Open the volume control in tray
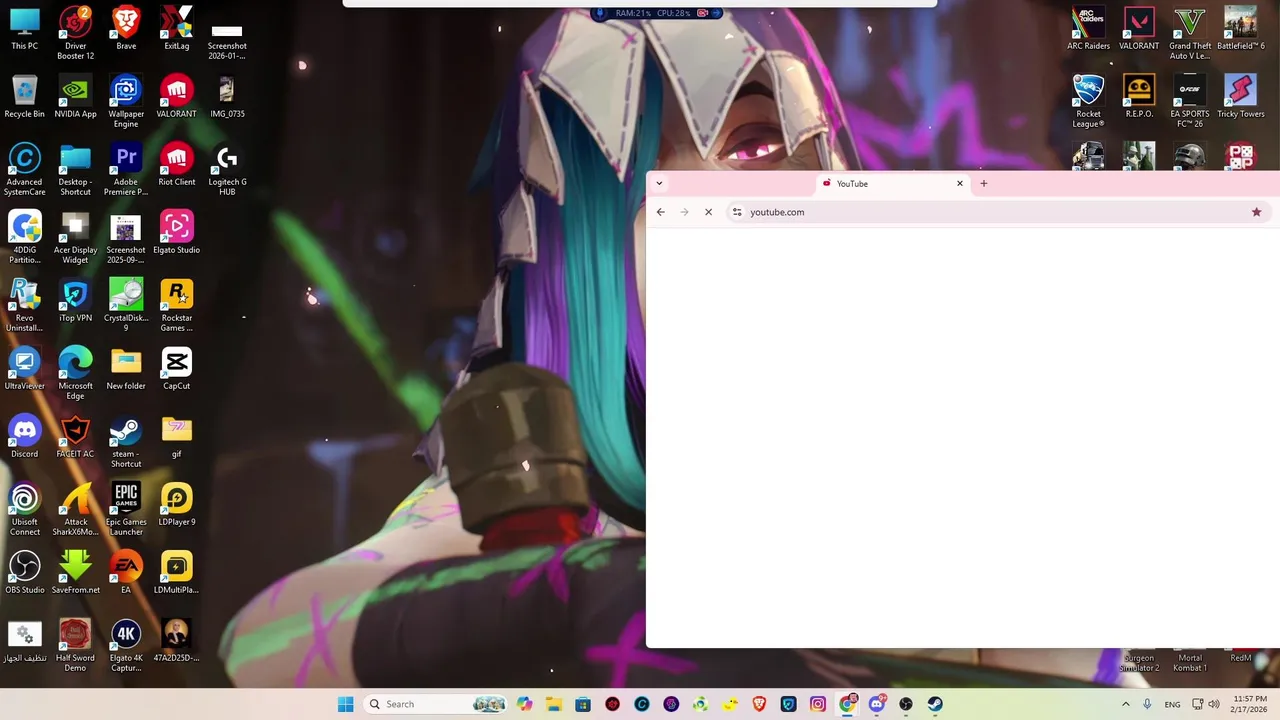Image resolution: width=1280 pixels, height=720 pixels. pos(1214,704)
